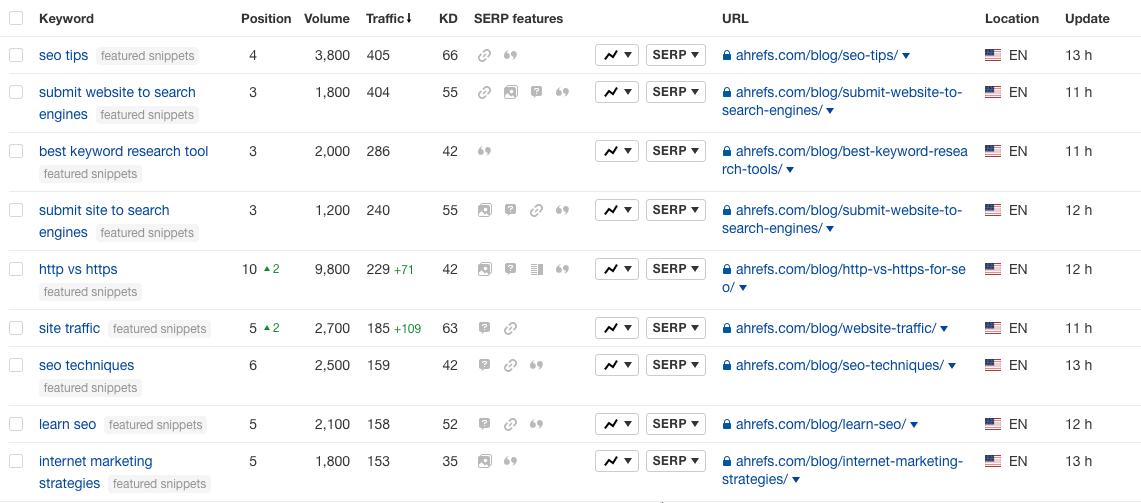Select the 'best keyword research tool' row checkbox
Viewport: 1141px width, 503px height.
click(x=16, y=151)
